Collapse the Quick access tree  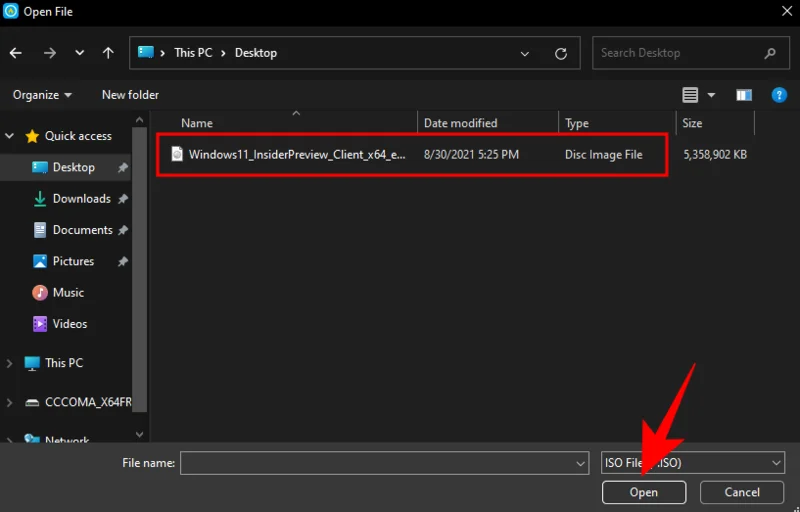tap(9, 136)
